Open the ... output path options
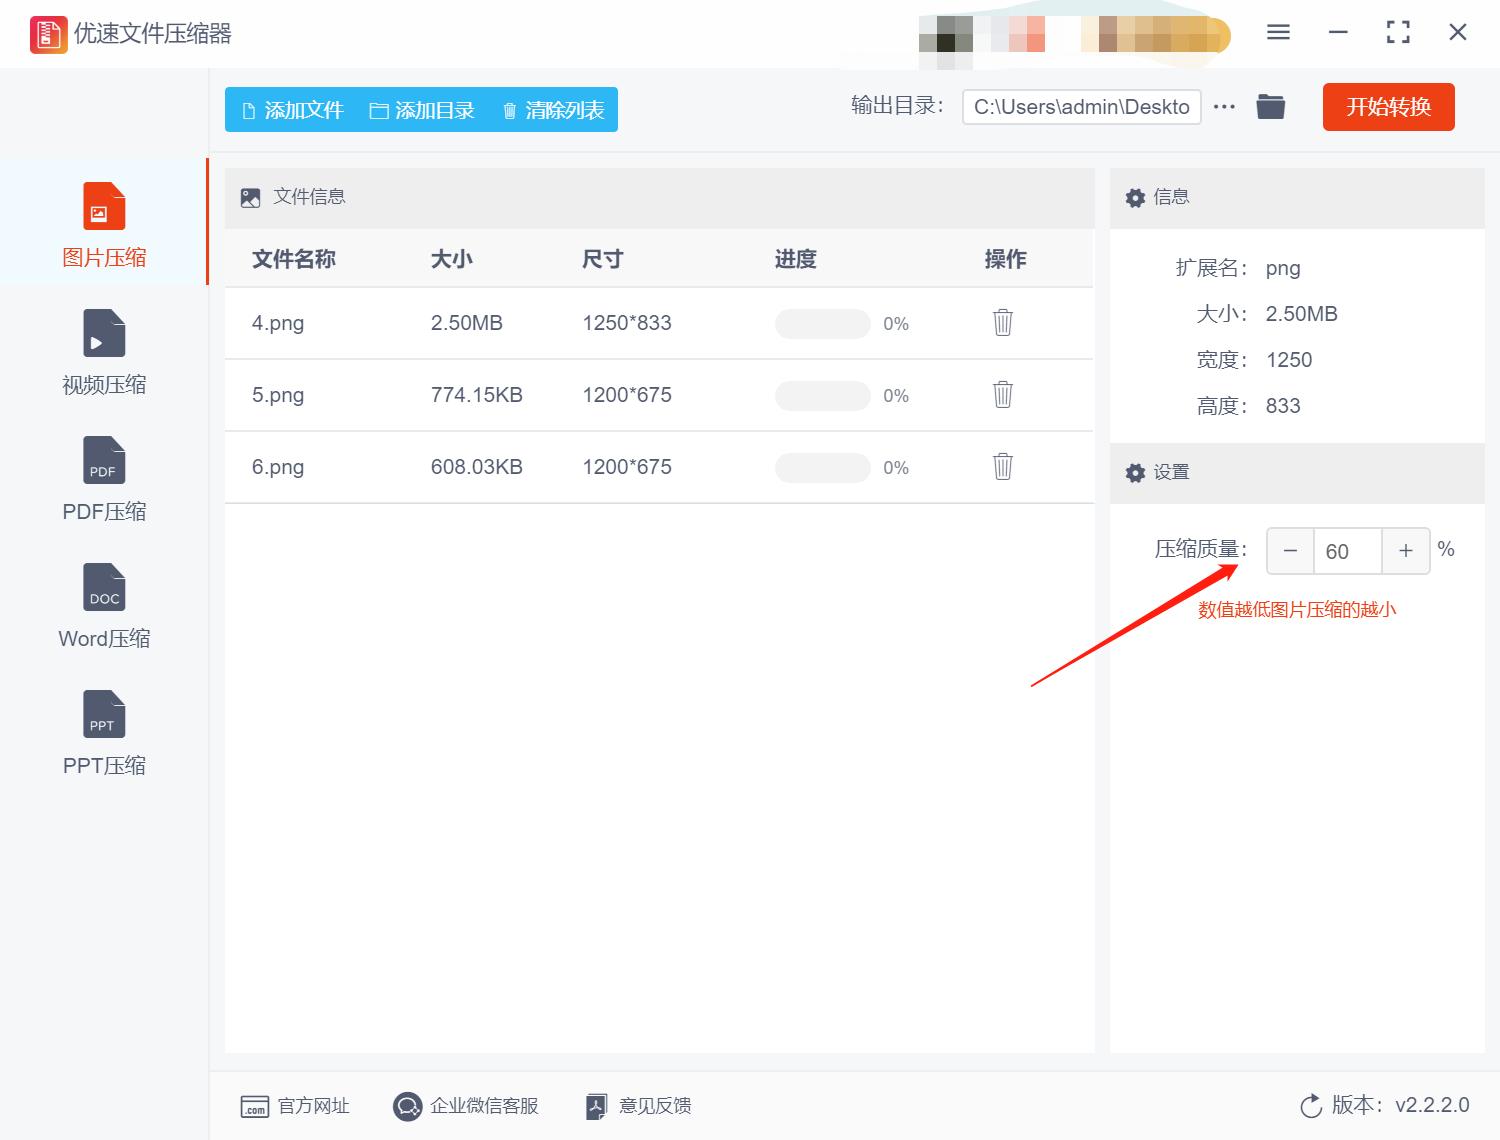1500x1140 pixels. [1224, 105]
